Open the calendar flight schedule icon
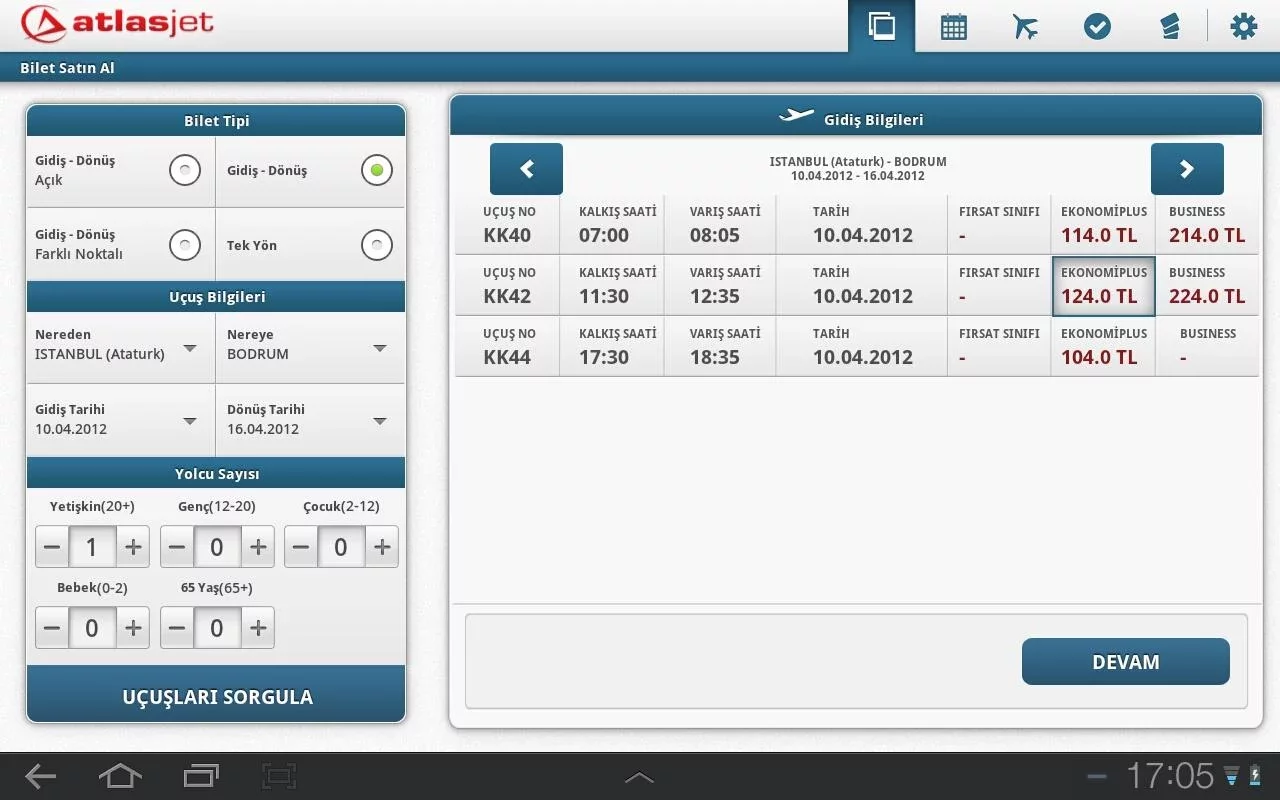1280x800 pixels. coord(954,26)
